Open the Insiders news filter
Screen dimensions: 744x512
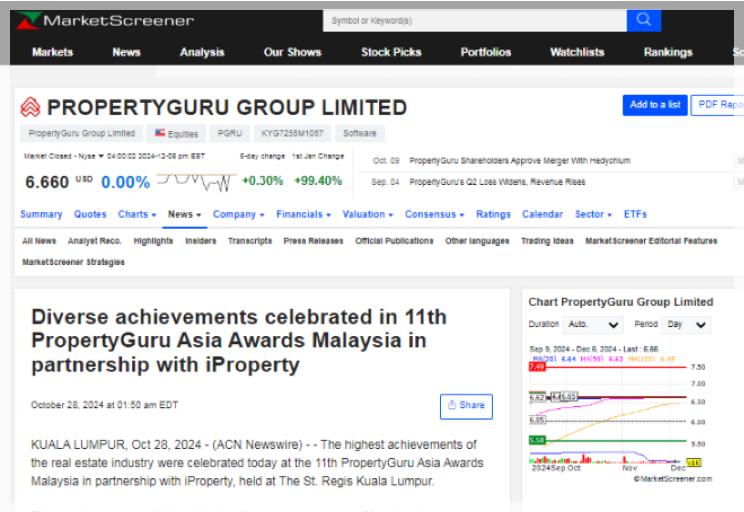click(200, 241)
